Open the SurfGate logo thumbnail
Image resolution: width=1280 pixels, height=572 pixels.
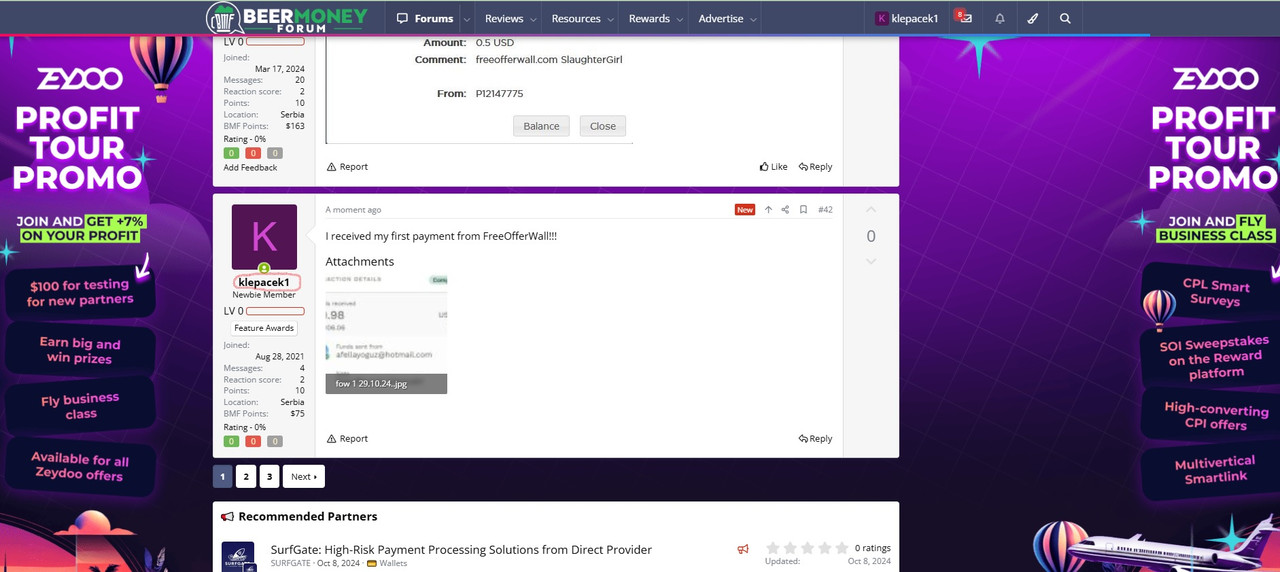pos(238,556)
